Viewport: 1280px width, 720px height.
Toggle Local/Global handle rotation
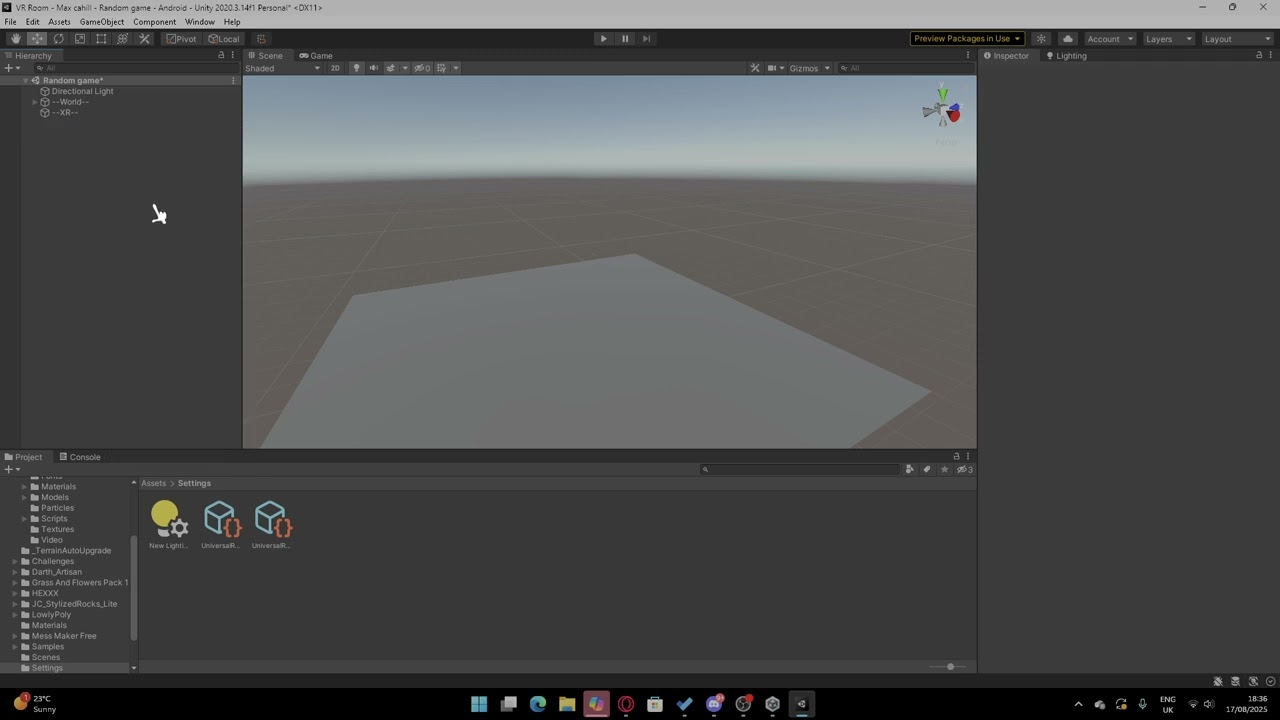[x=223, y=39]
